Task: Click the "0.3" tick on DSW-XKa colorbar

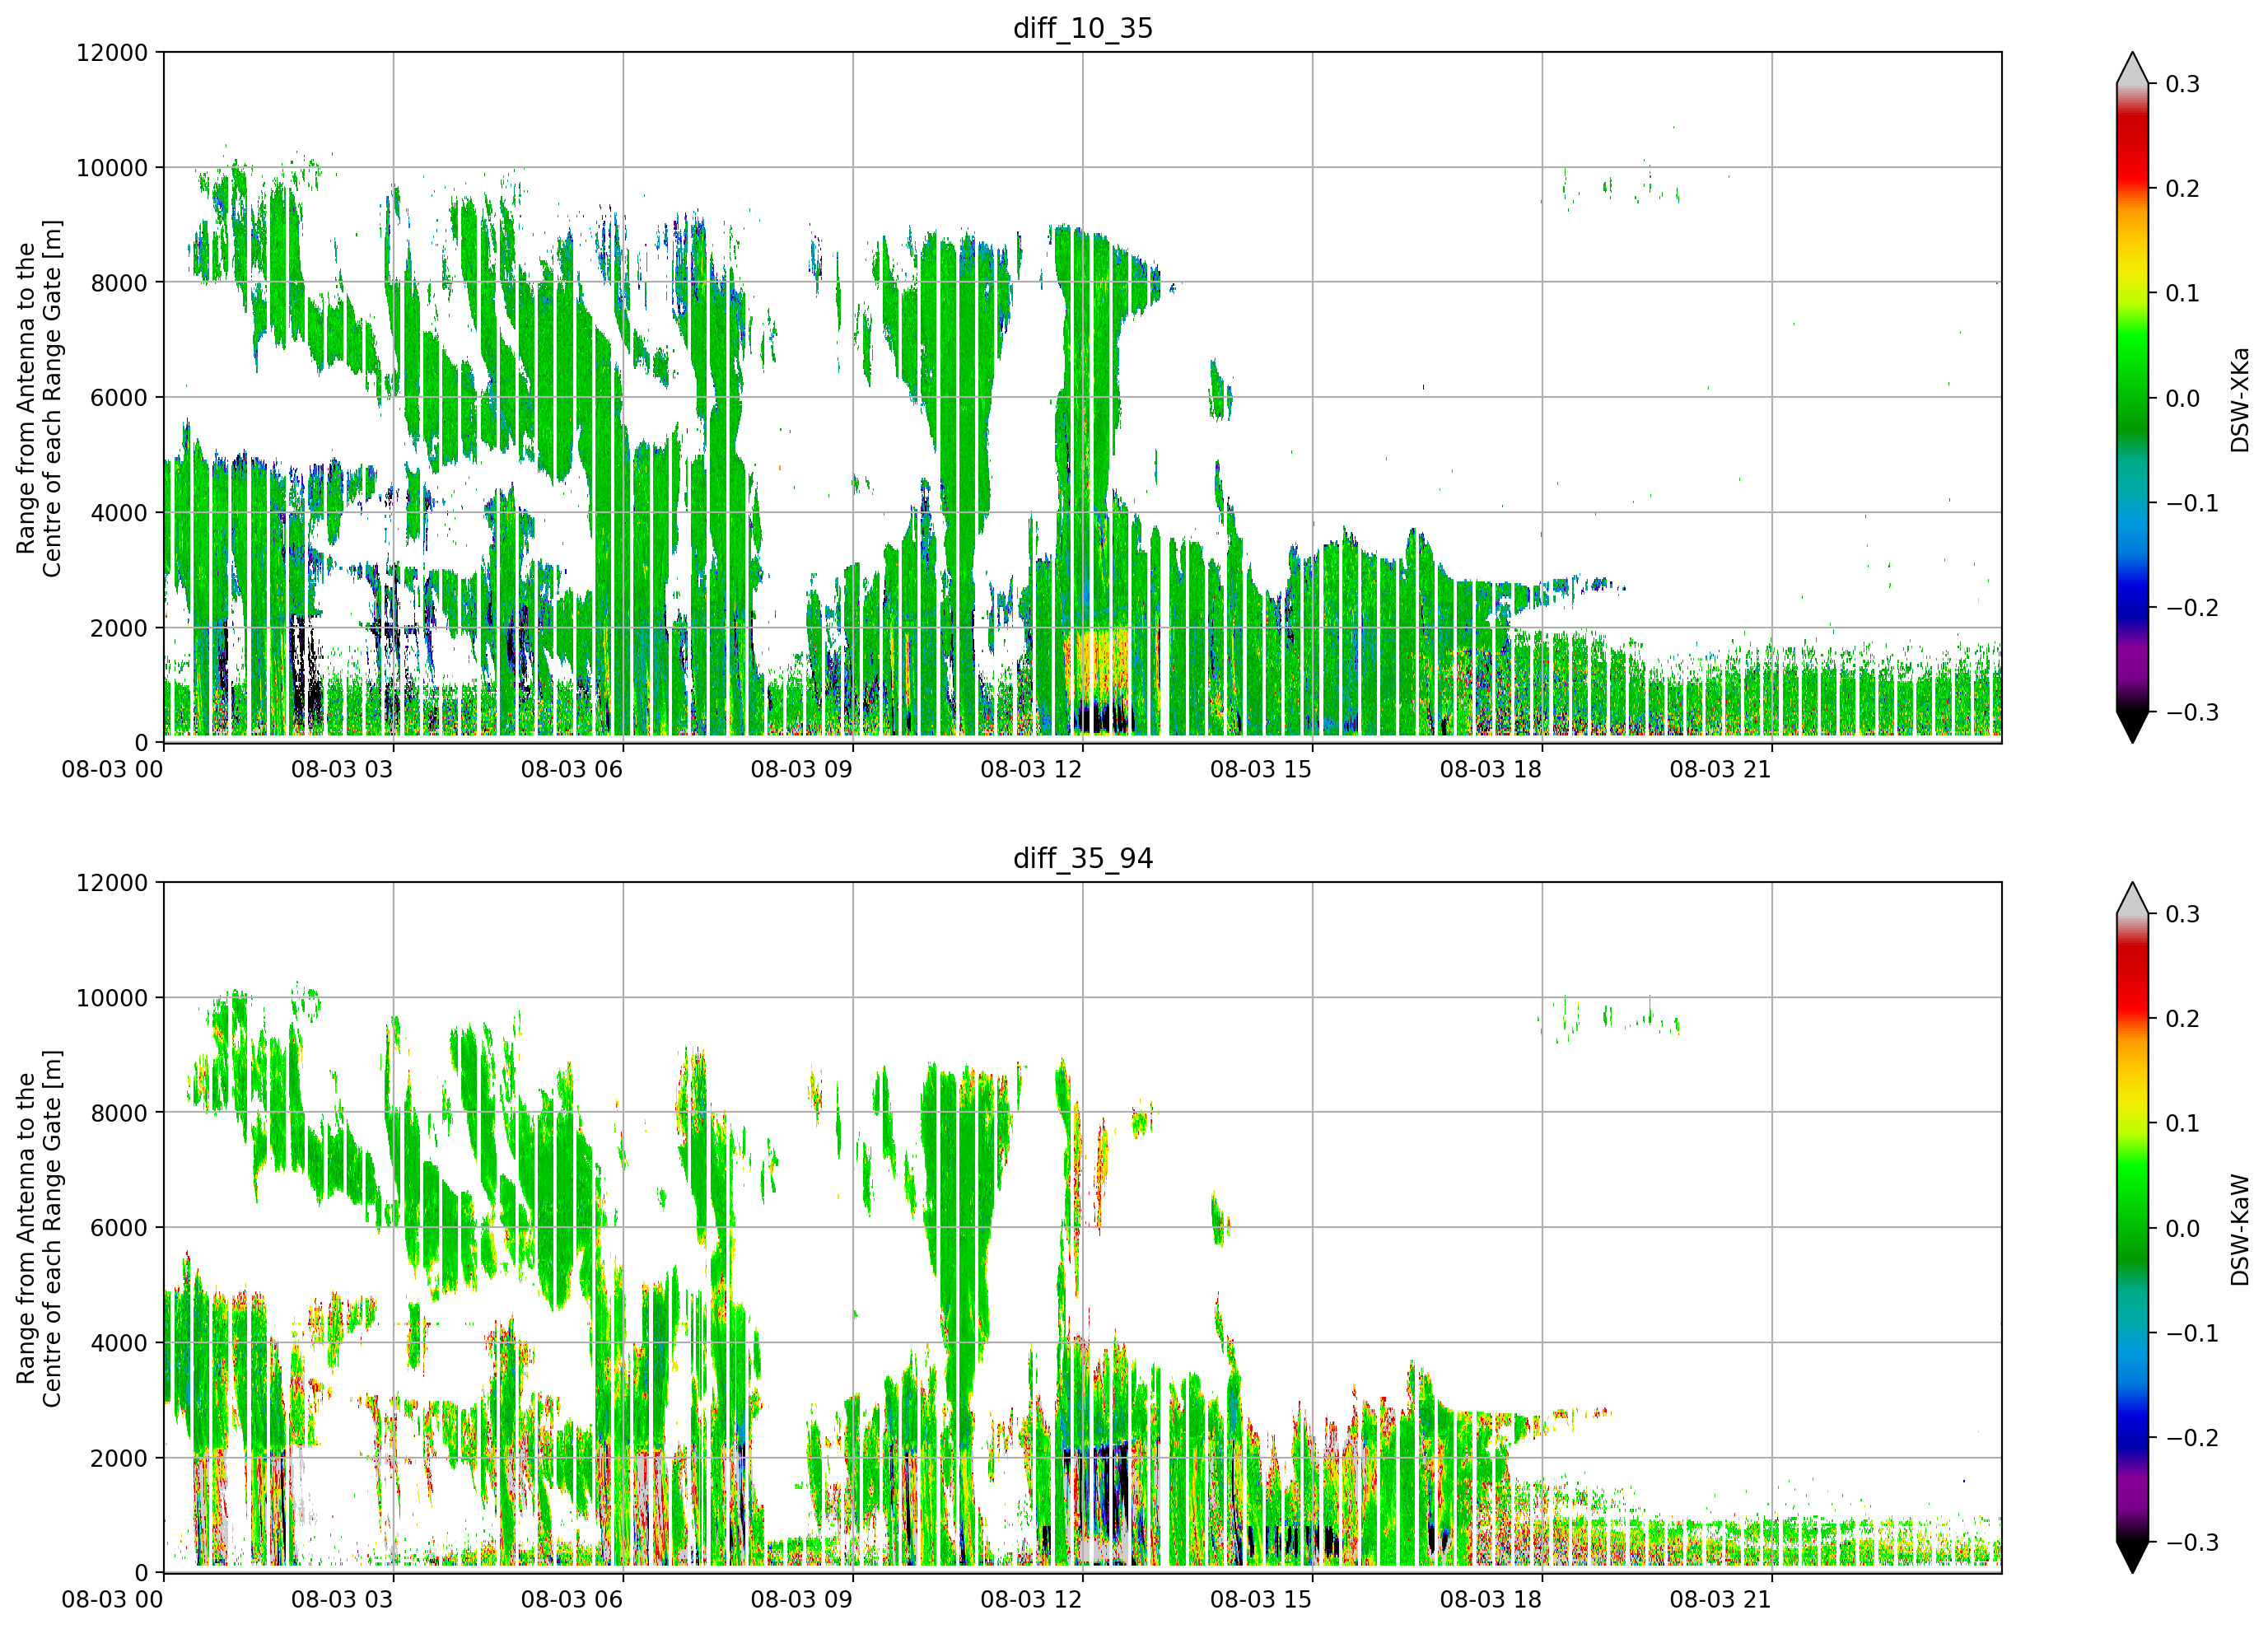Action: coord(2183,84)
